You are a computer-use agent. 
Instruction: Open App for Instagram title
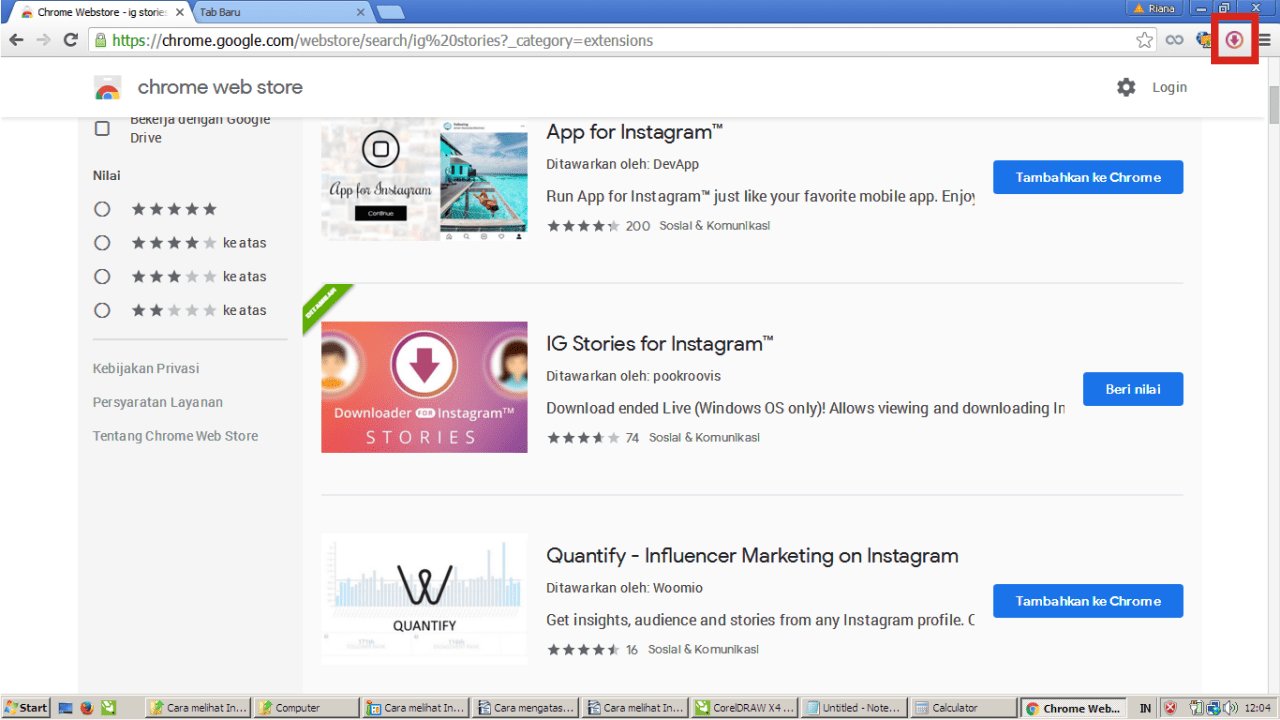coord(634,132)
